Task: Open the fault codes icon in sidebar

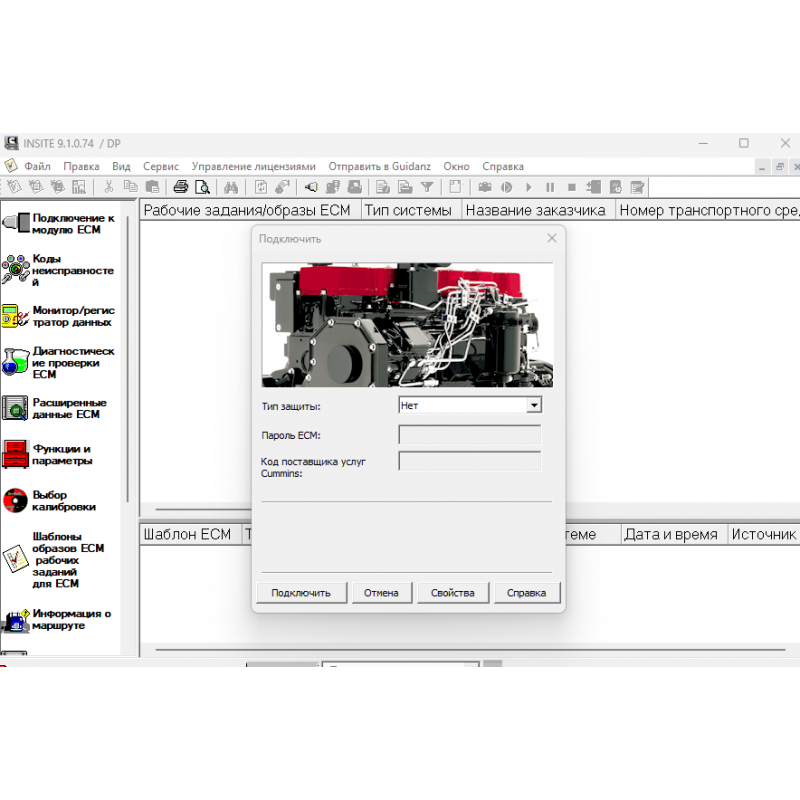Action: (16, 270)
